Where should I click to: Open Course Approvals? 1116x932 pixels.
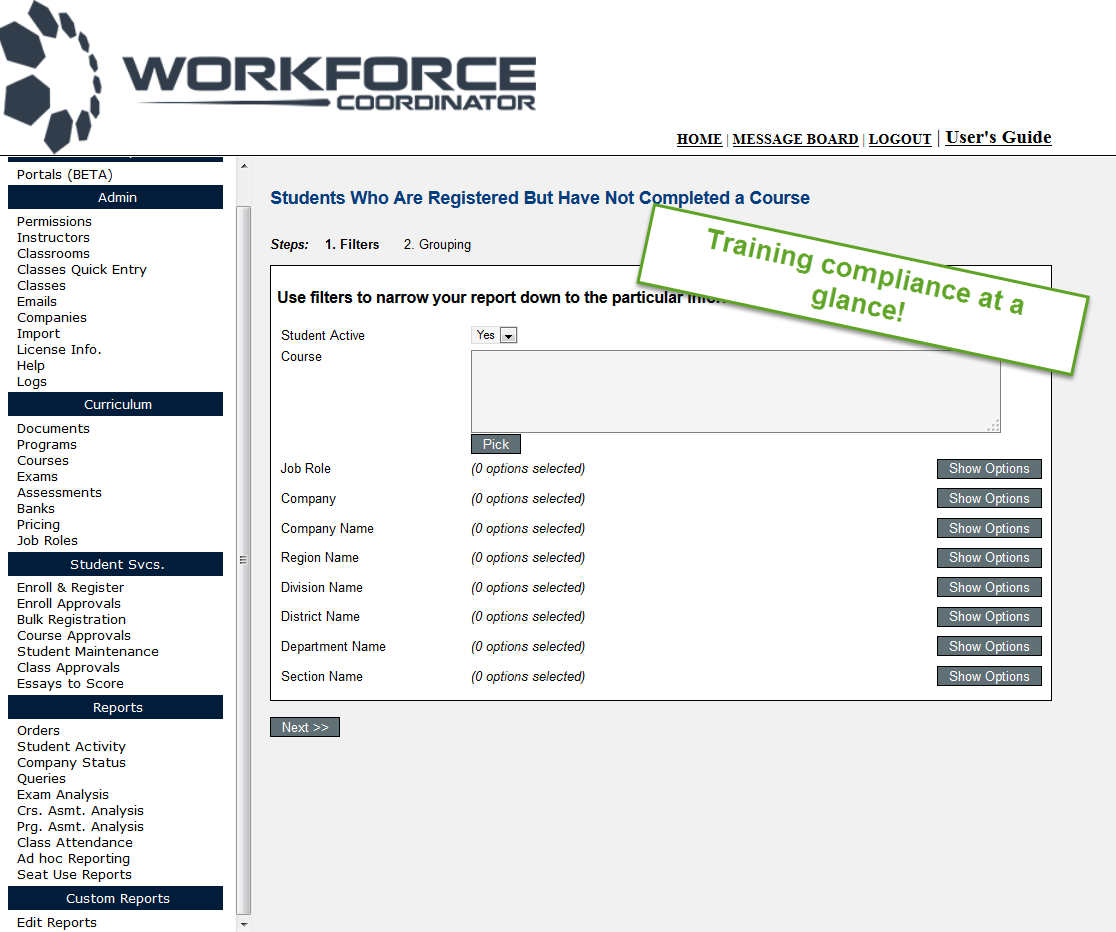point(74,635)
